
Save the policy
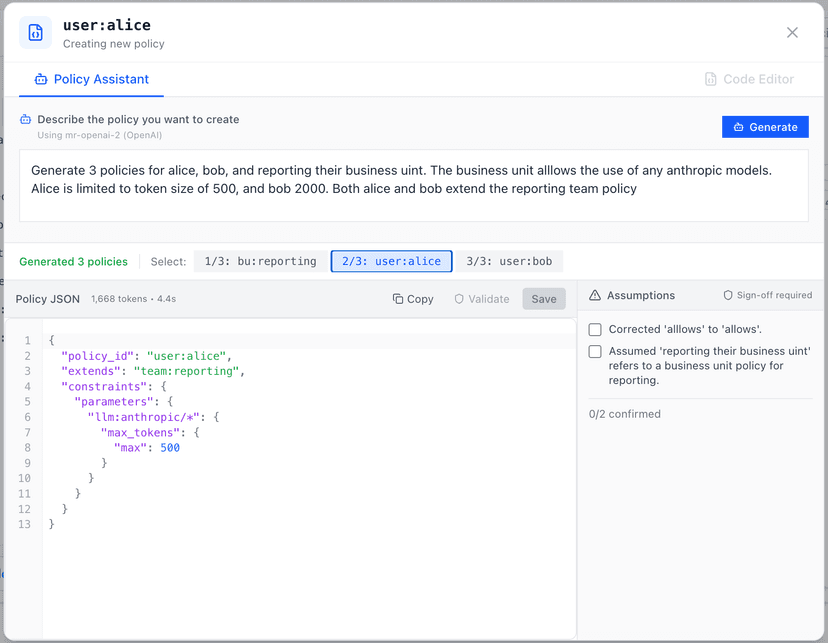(x=544, y=298)
